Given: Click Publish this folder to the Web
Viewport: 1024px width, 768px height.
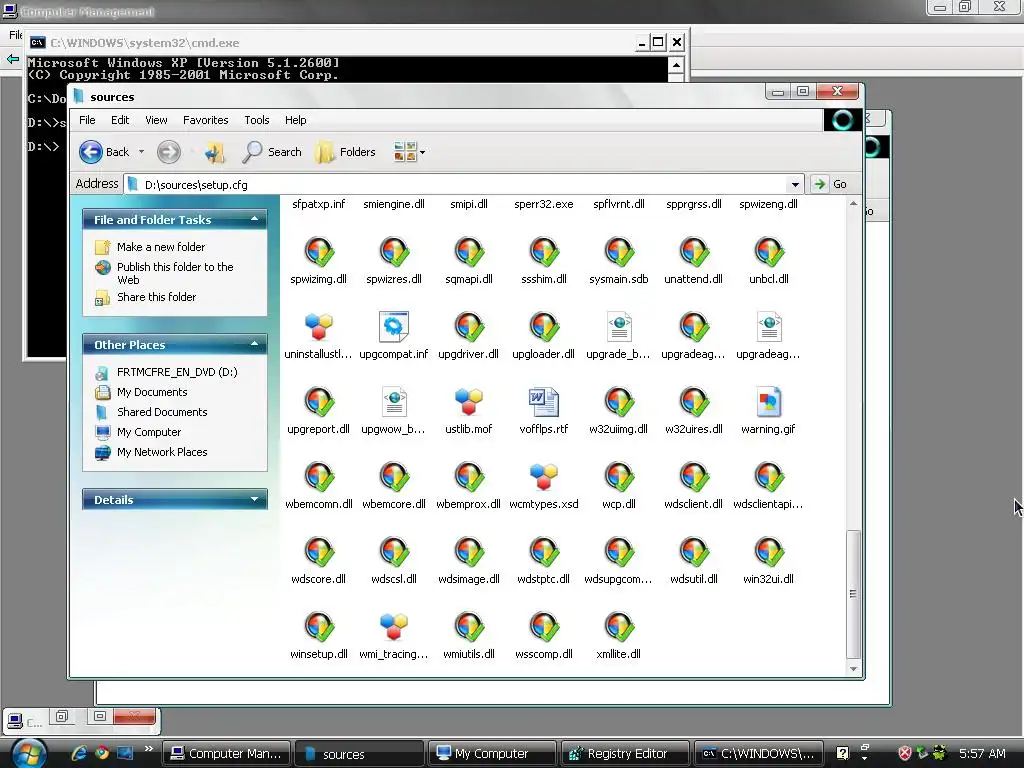Looking at the screenshot, I should point(175,273).
